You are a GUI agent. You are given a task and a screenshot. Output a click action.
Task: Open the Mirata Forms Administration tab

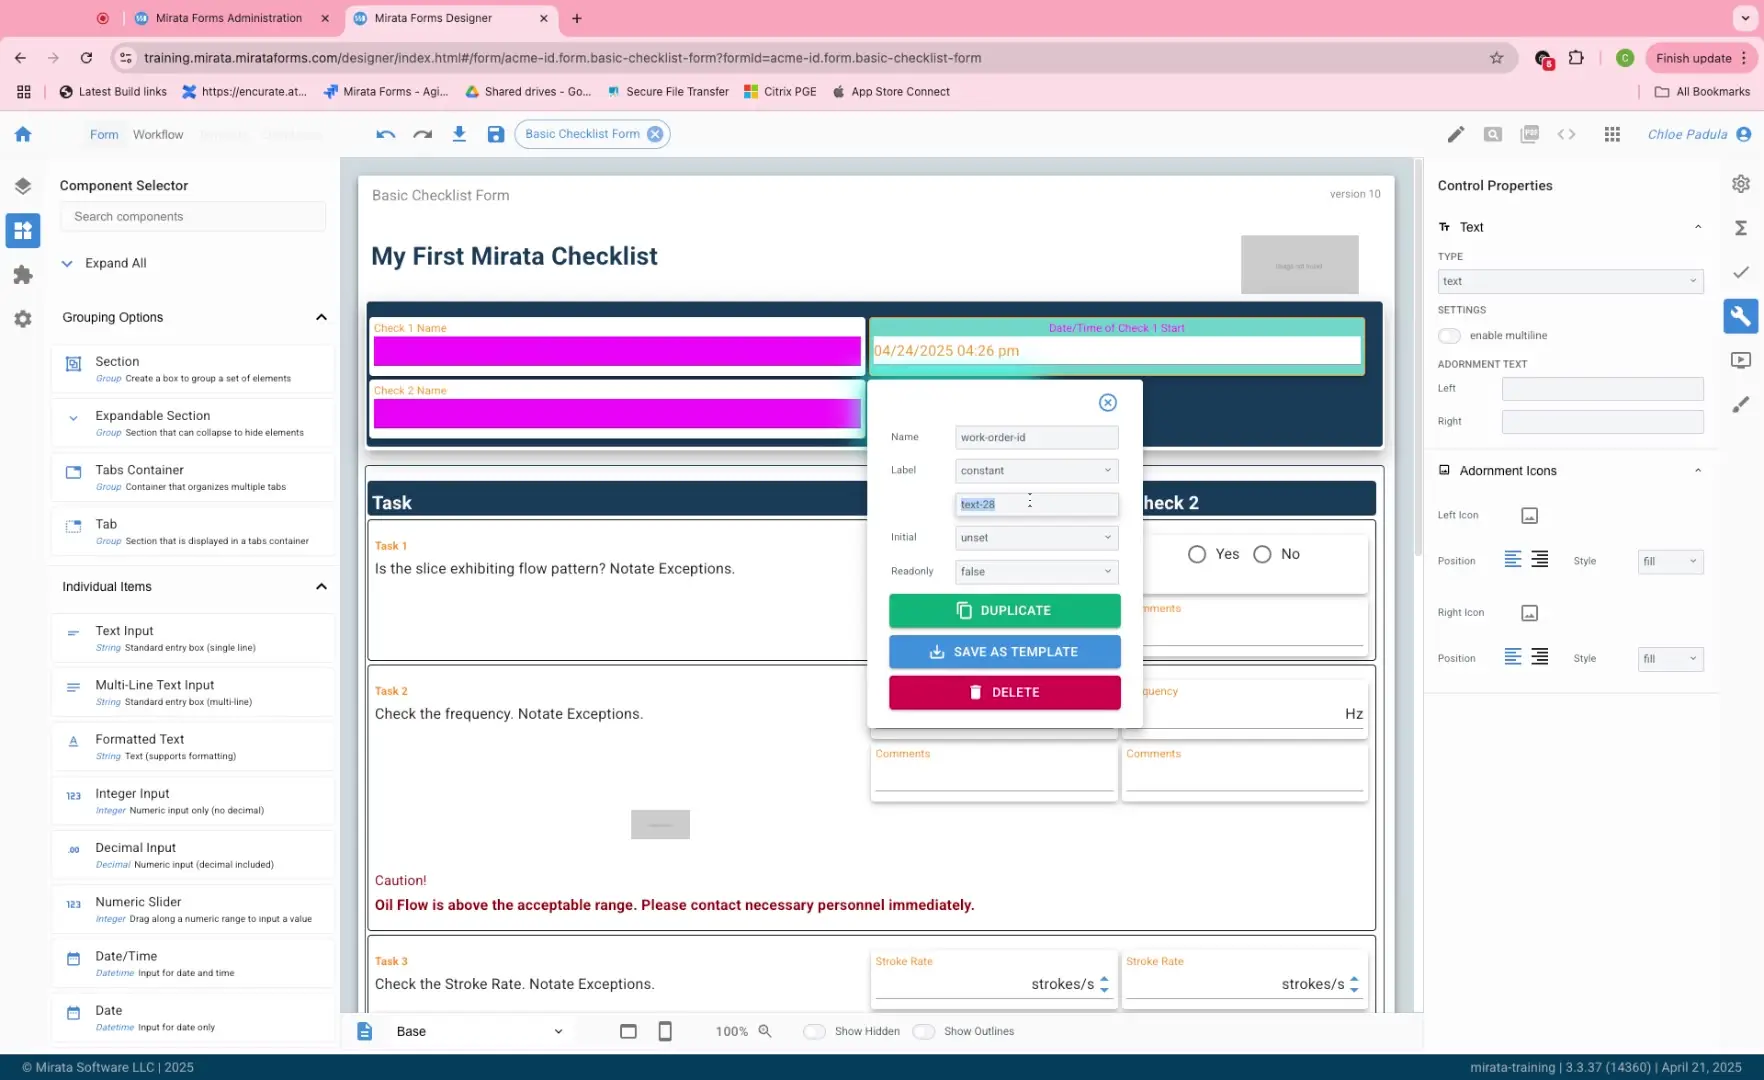(228, 18)
